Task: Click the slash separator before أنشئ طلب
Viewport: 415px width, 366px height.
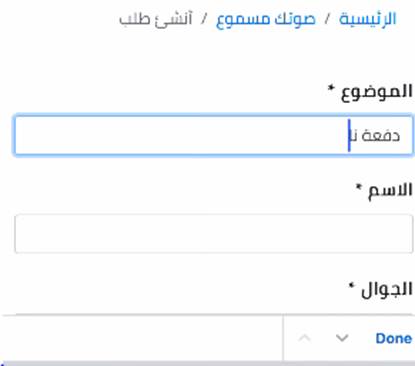Action: point(204,19)
